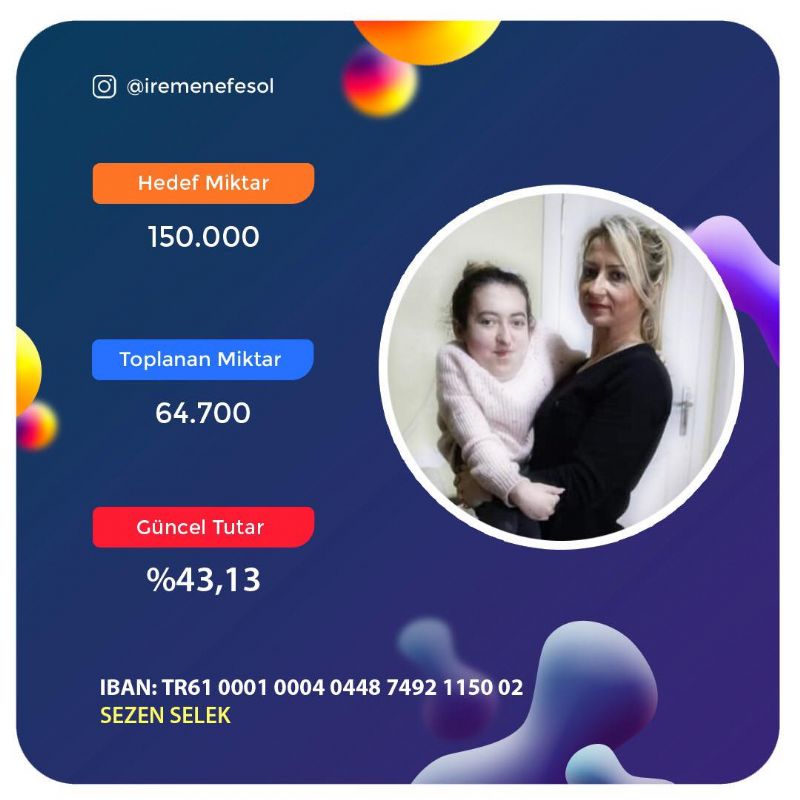The width and height of the screenshot is (800, 800).
Task: Click the 64.700 collected amount
Action: pyautogui.click(x=203, y=413)
